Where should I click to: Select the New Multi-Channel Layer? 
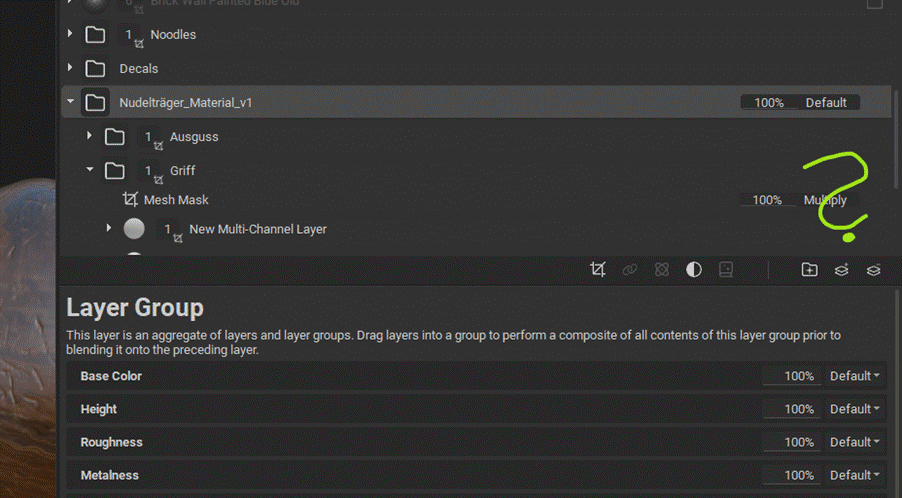257,229
